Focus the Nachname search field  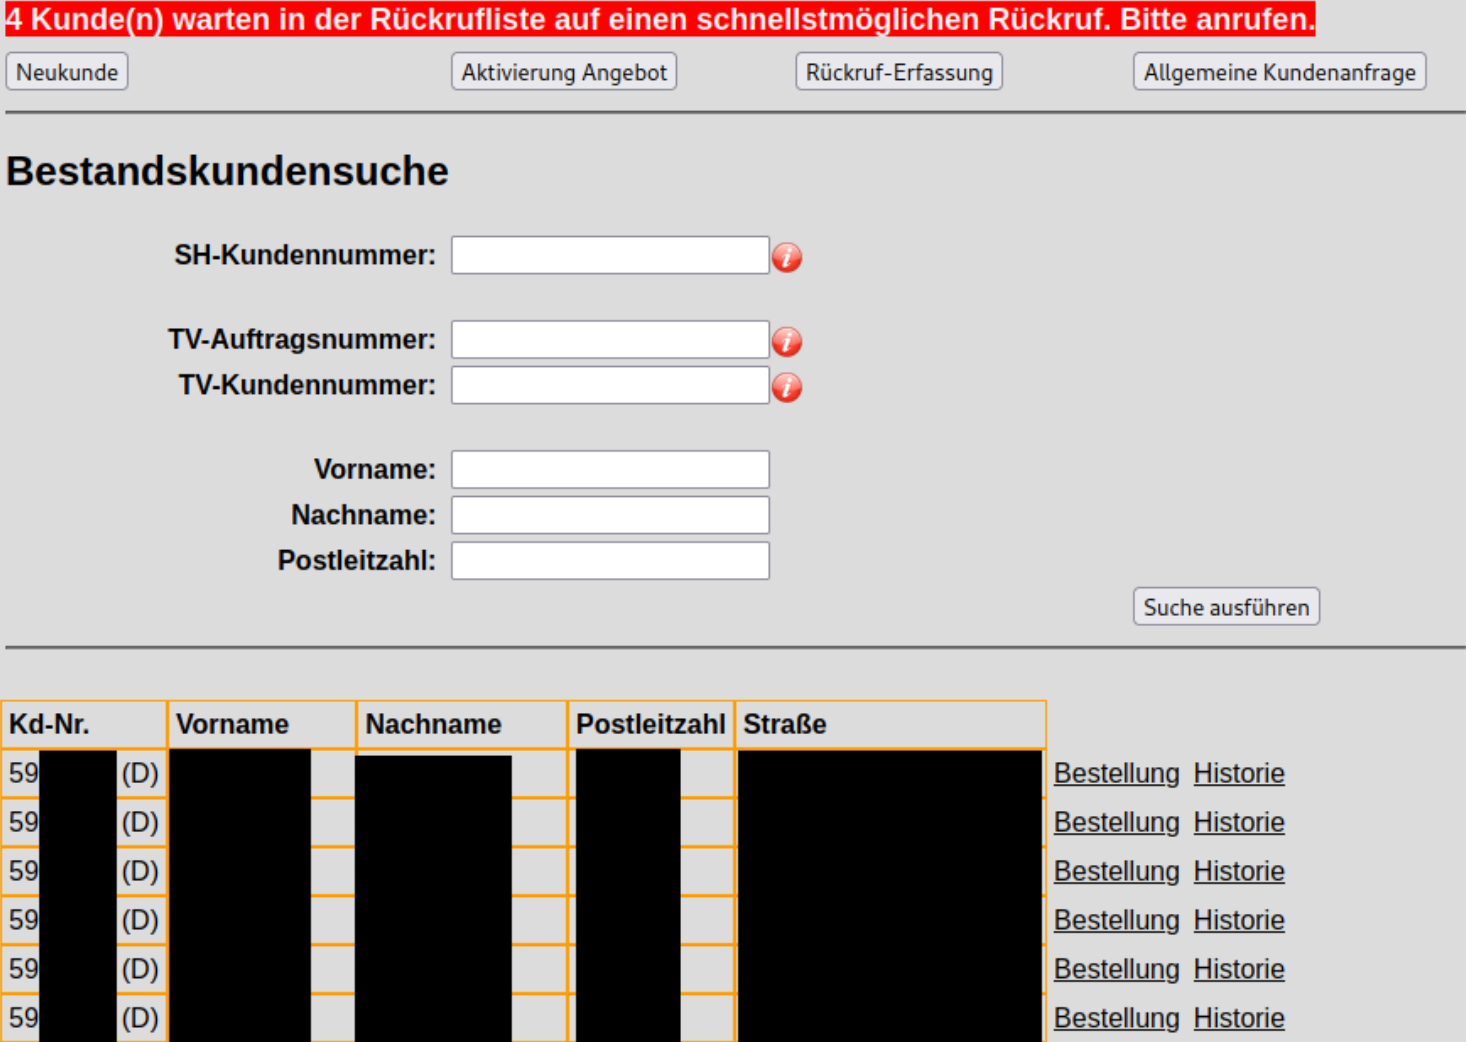610,515
